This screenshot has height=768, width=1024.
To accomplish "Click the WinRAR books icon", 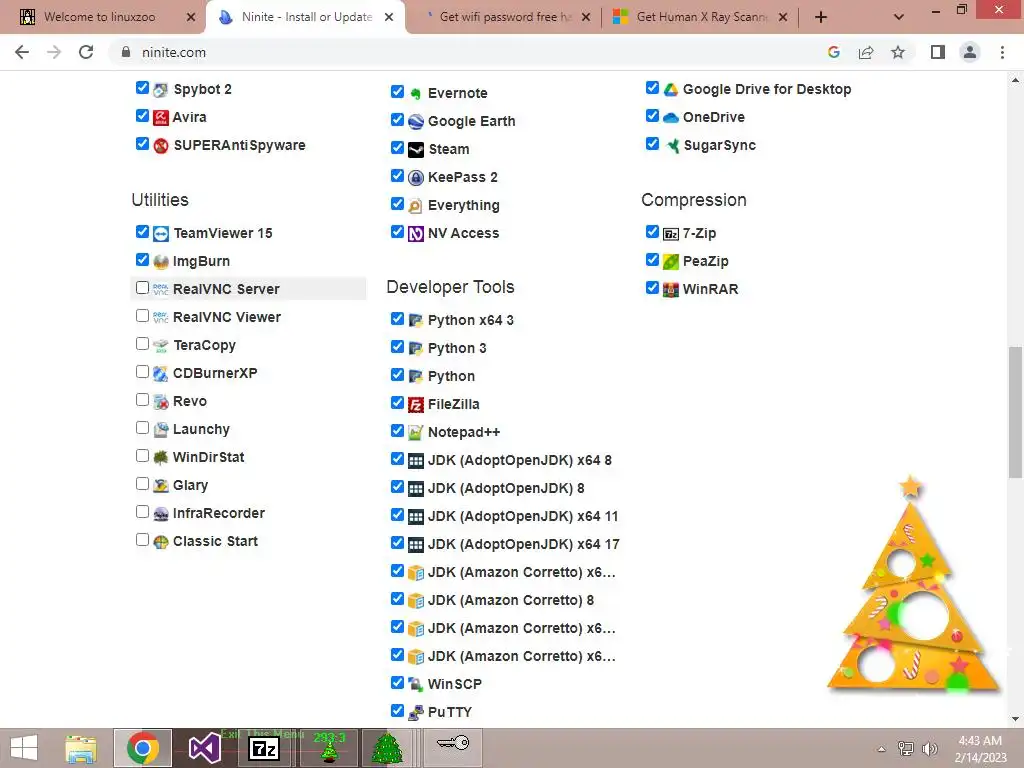I will click(671, 289).
